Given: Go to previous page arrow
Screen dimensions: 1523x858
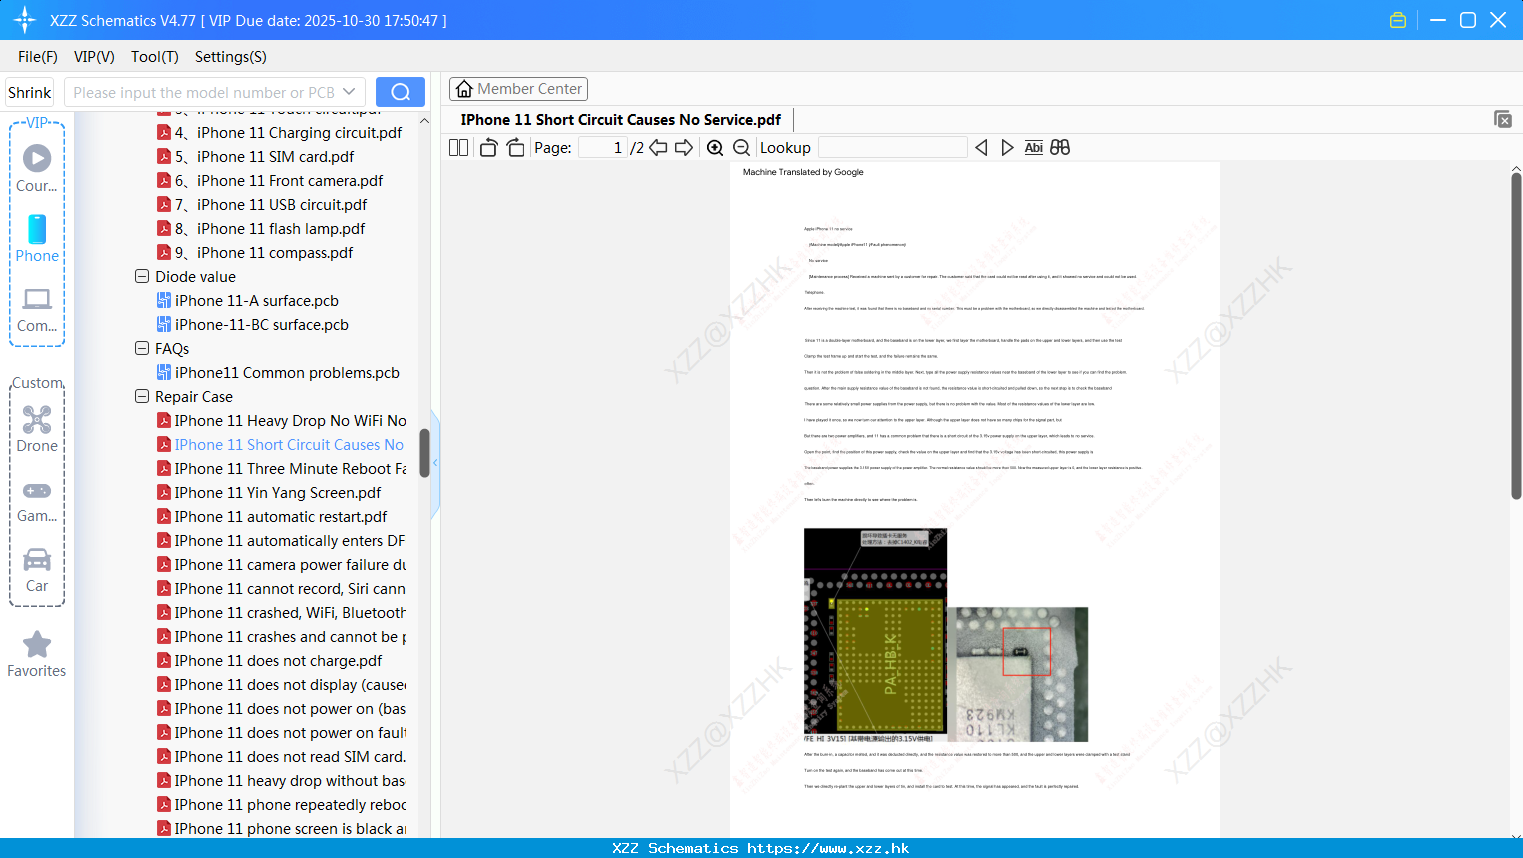Looking at the screenshot, I should 658,147.
